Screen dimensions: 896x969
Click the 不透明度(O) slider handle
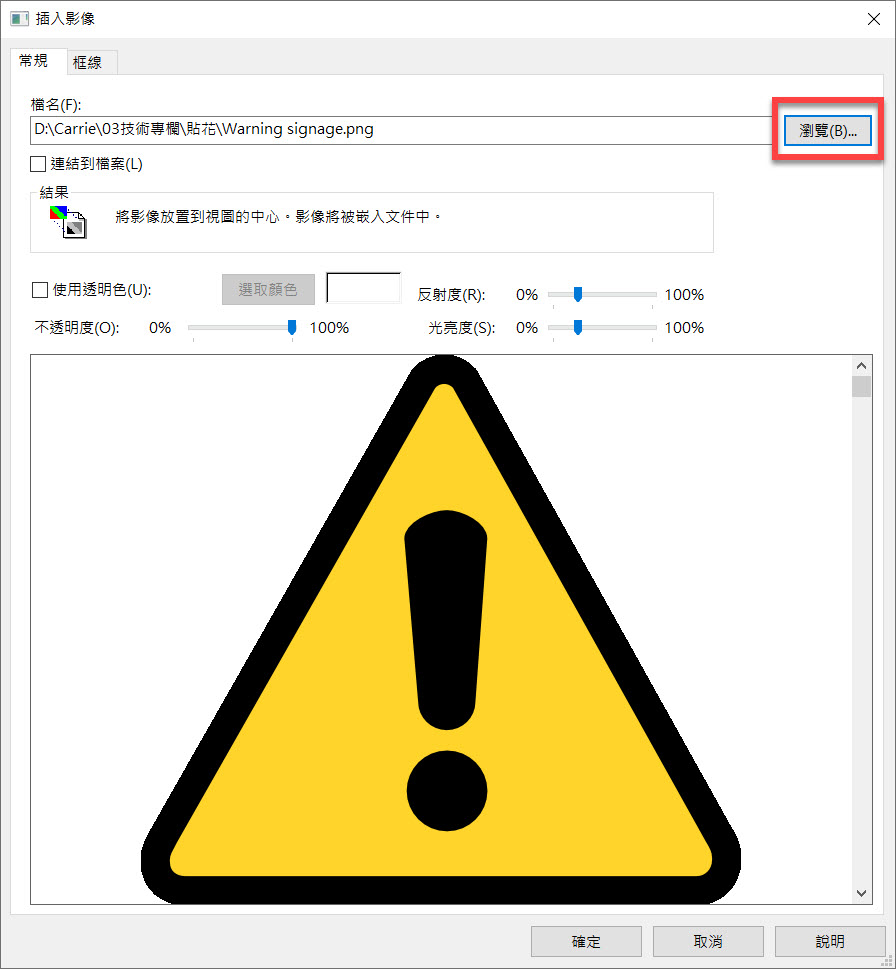292,327
